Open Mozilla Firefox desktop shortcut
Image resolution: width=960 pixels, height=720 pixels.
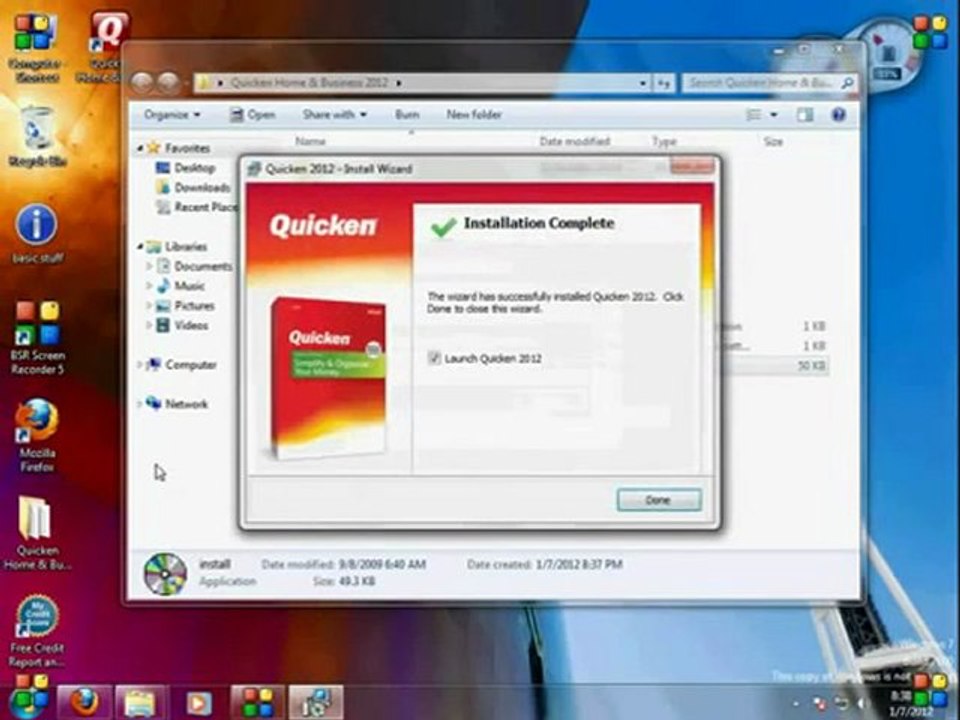[x=37, y=435]
